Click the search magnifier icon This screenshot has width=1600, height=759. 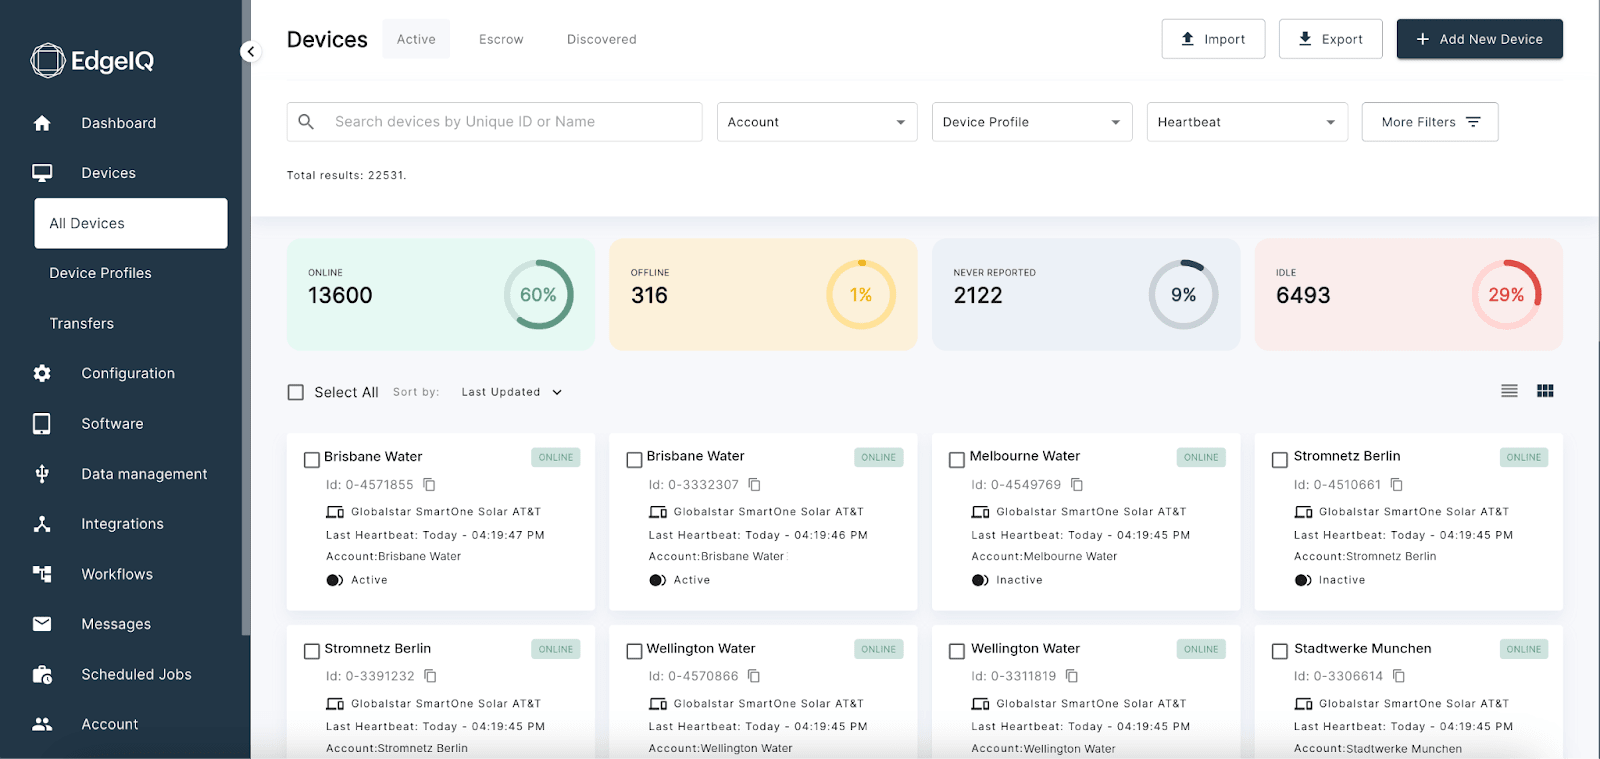(x=307, y=122)
